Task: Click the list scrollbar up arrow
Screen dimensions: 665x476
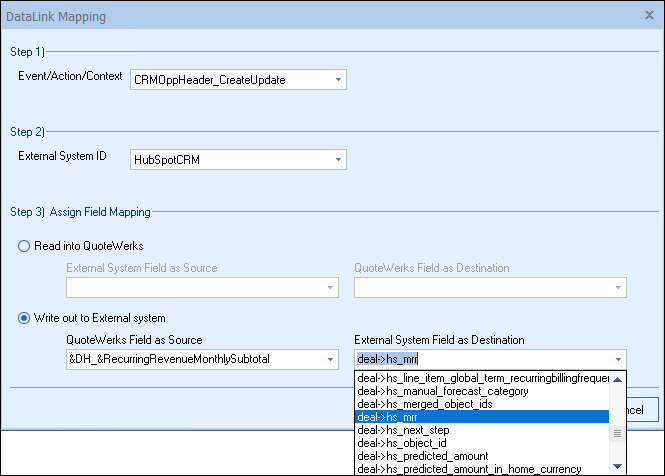Action: pos(618,379)
